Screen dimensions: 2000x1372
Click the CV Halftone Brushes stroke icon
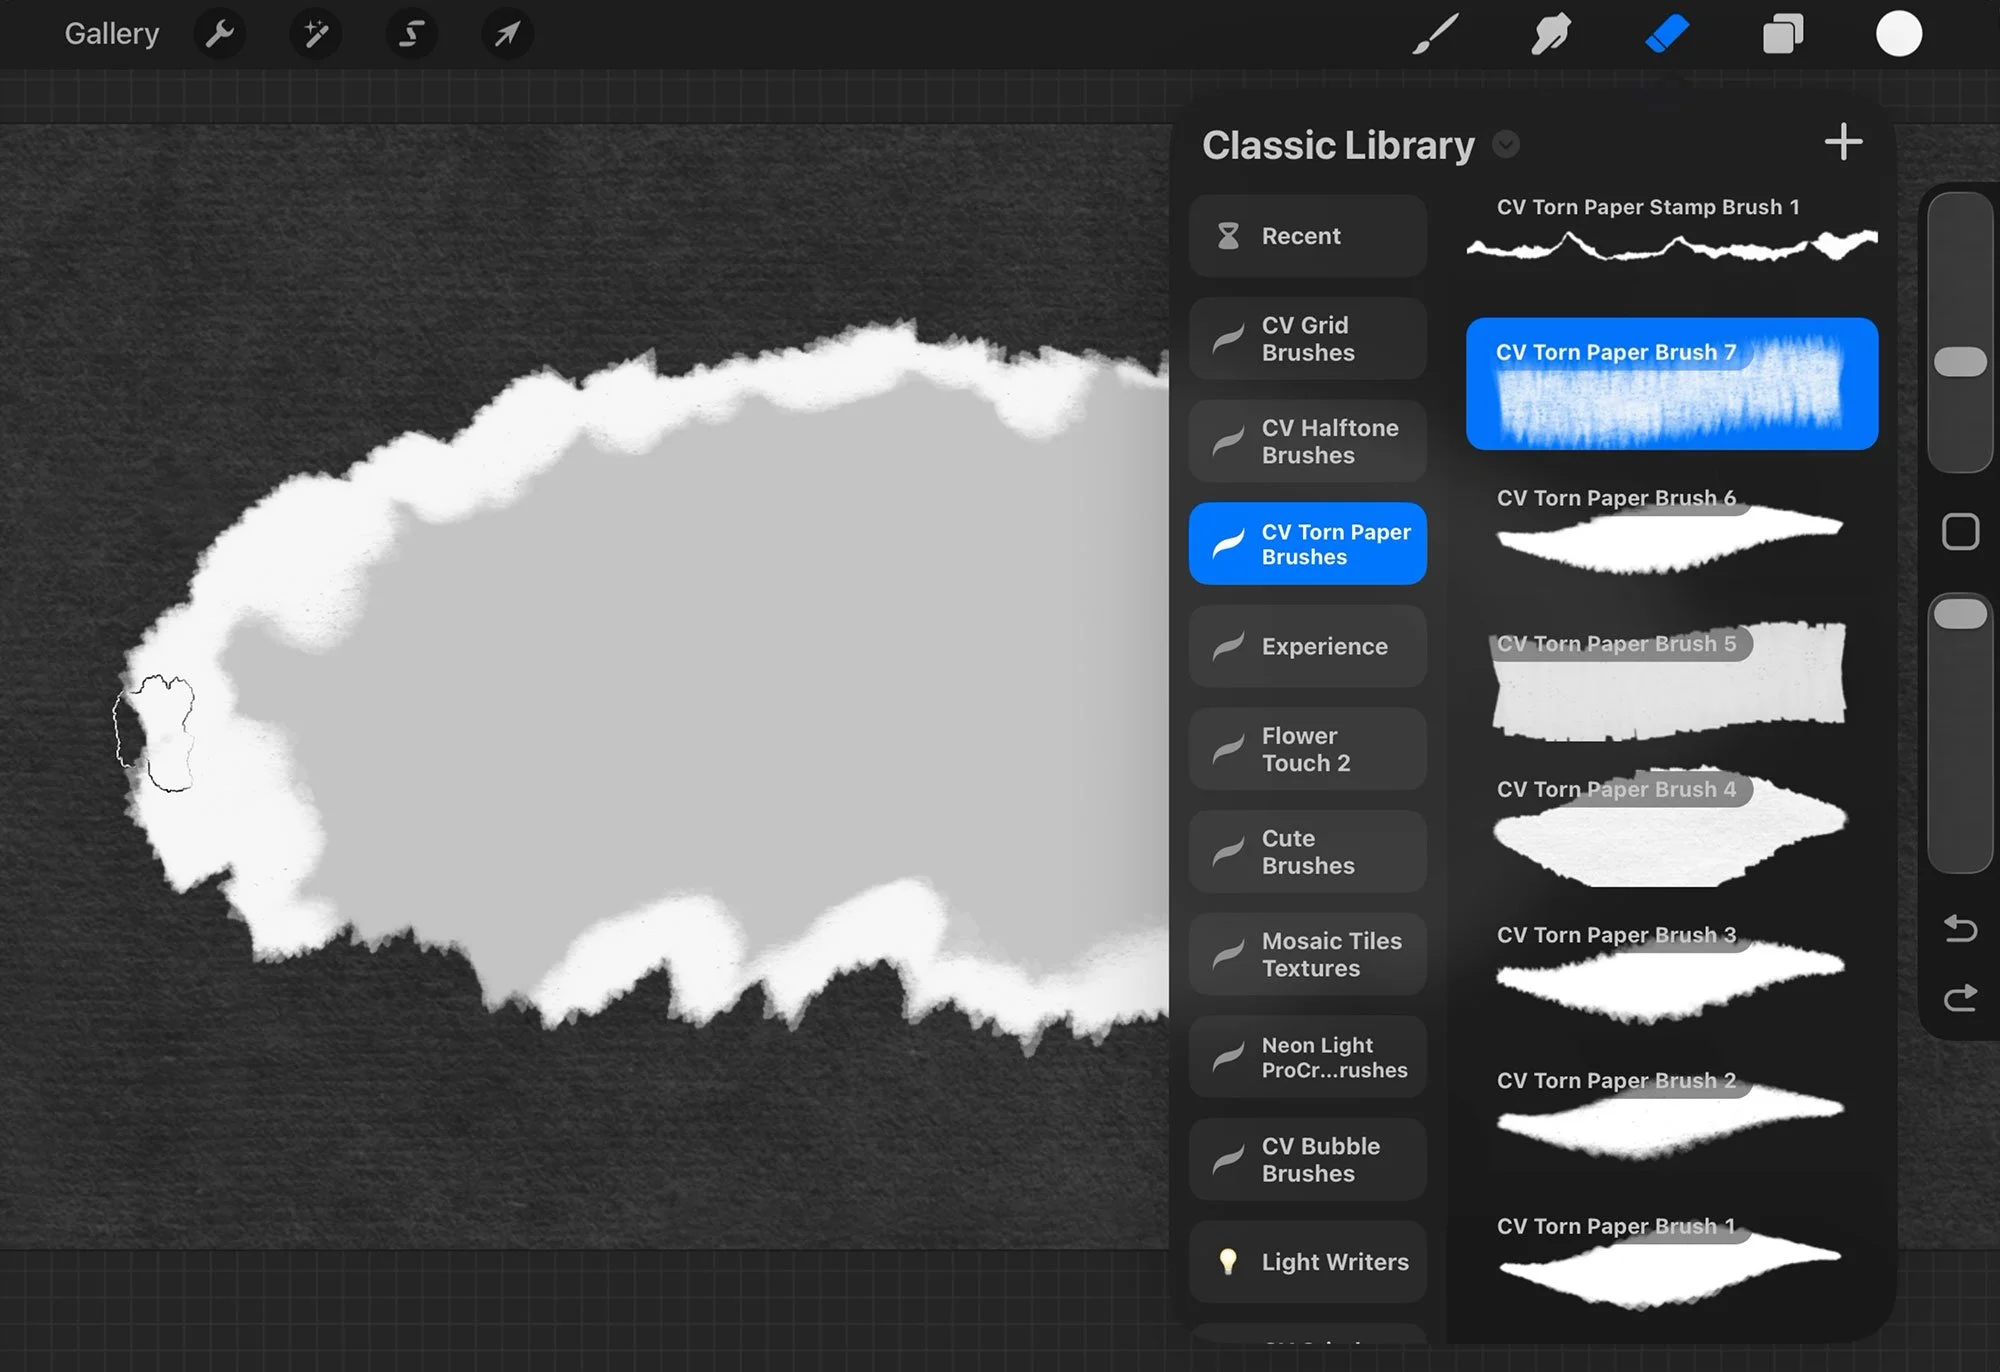pos(1228,441)
